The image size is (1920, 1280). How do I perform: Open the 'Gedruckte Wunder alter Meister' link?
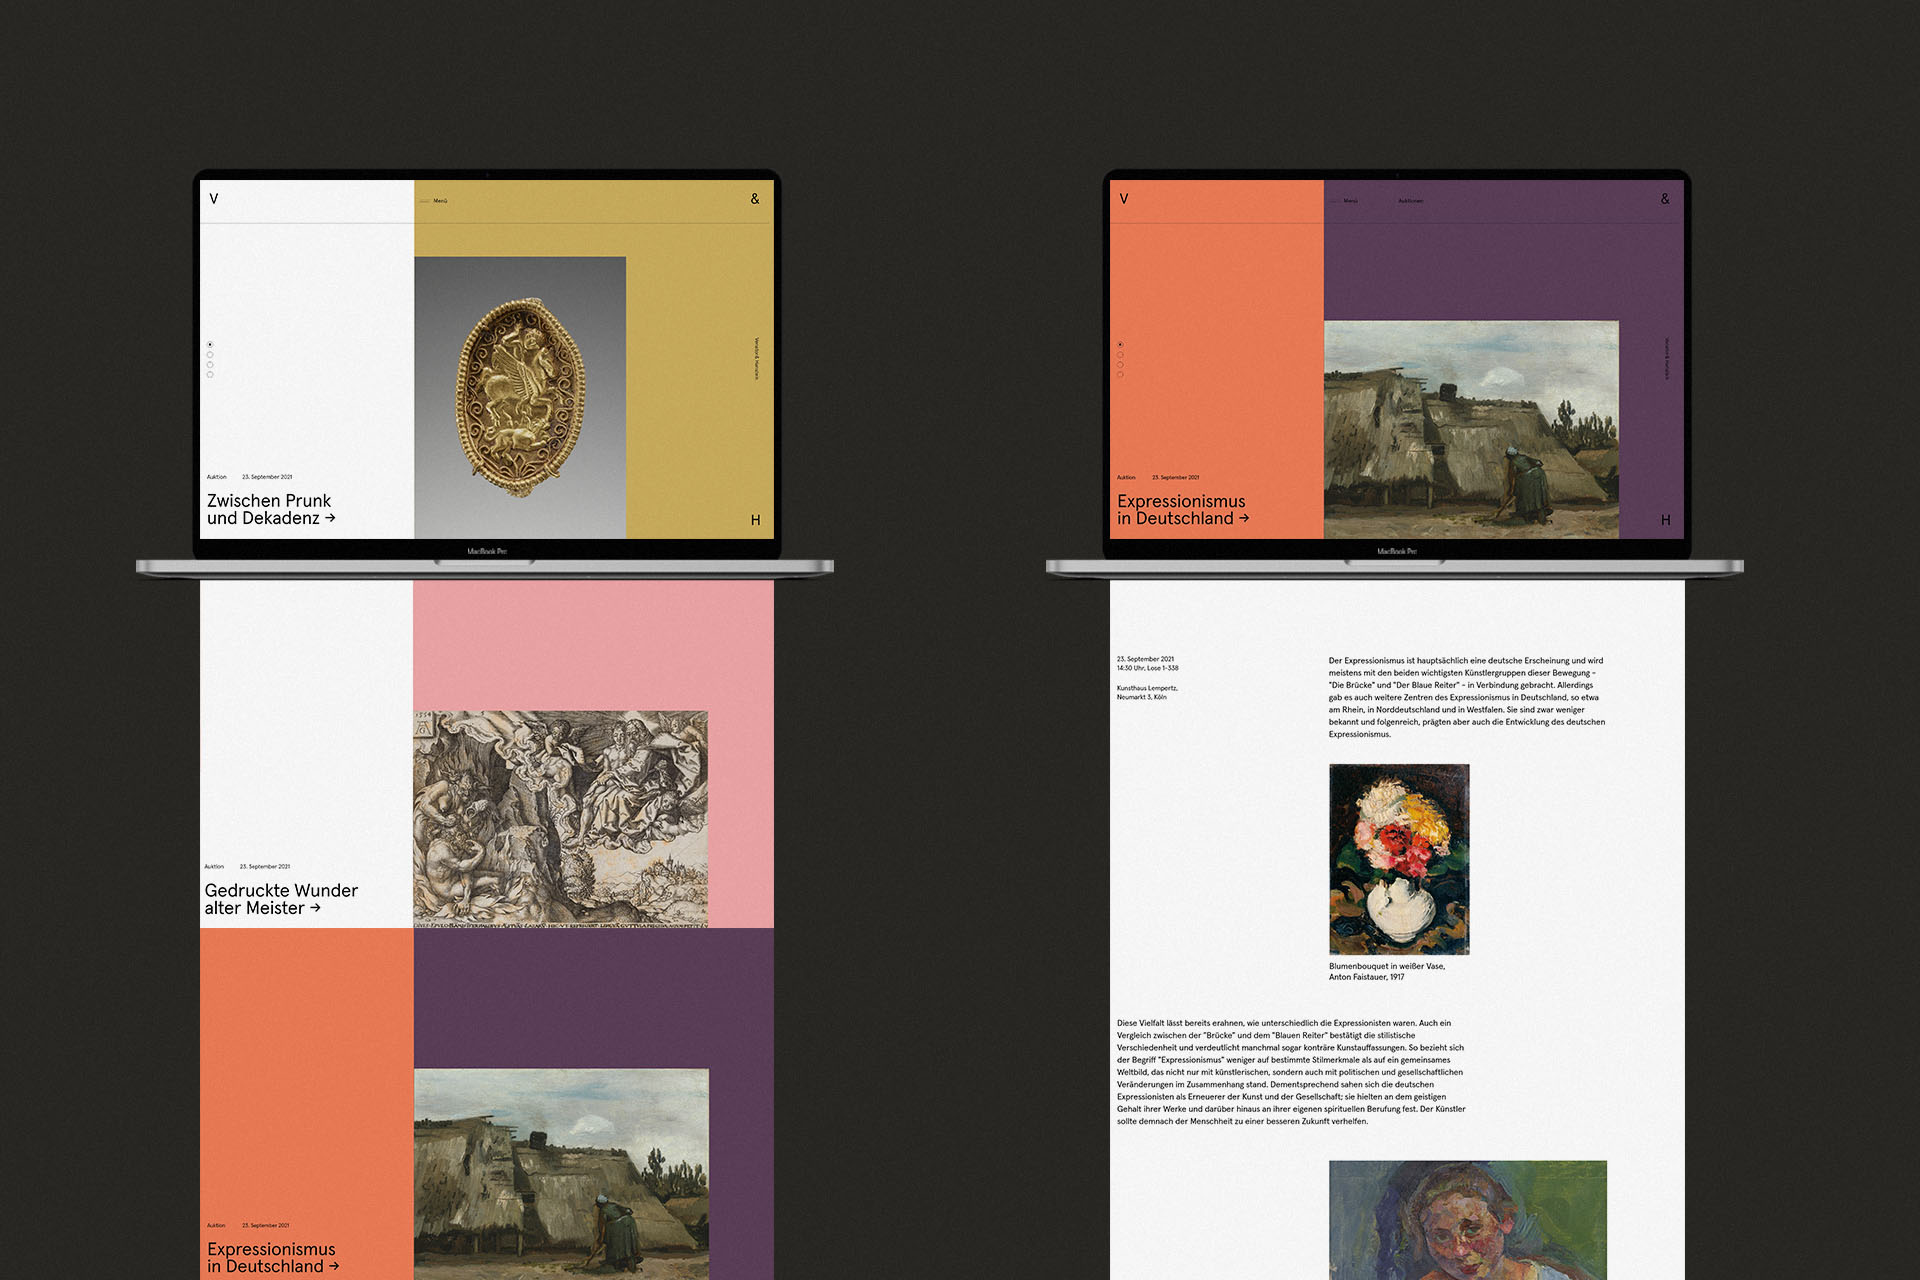[x=281, y=899]
